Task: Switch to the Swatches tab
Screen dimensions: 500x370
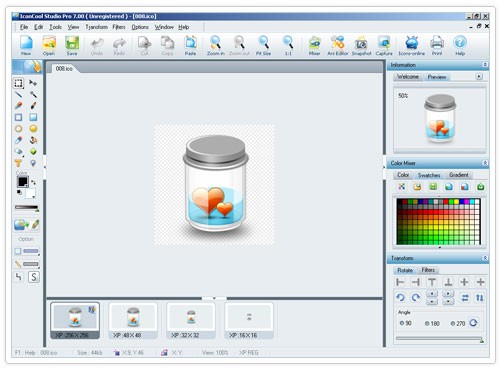Action: (429, 175)
